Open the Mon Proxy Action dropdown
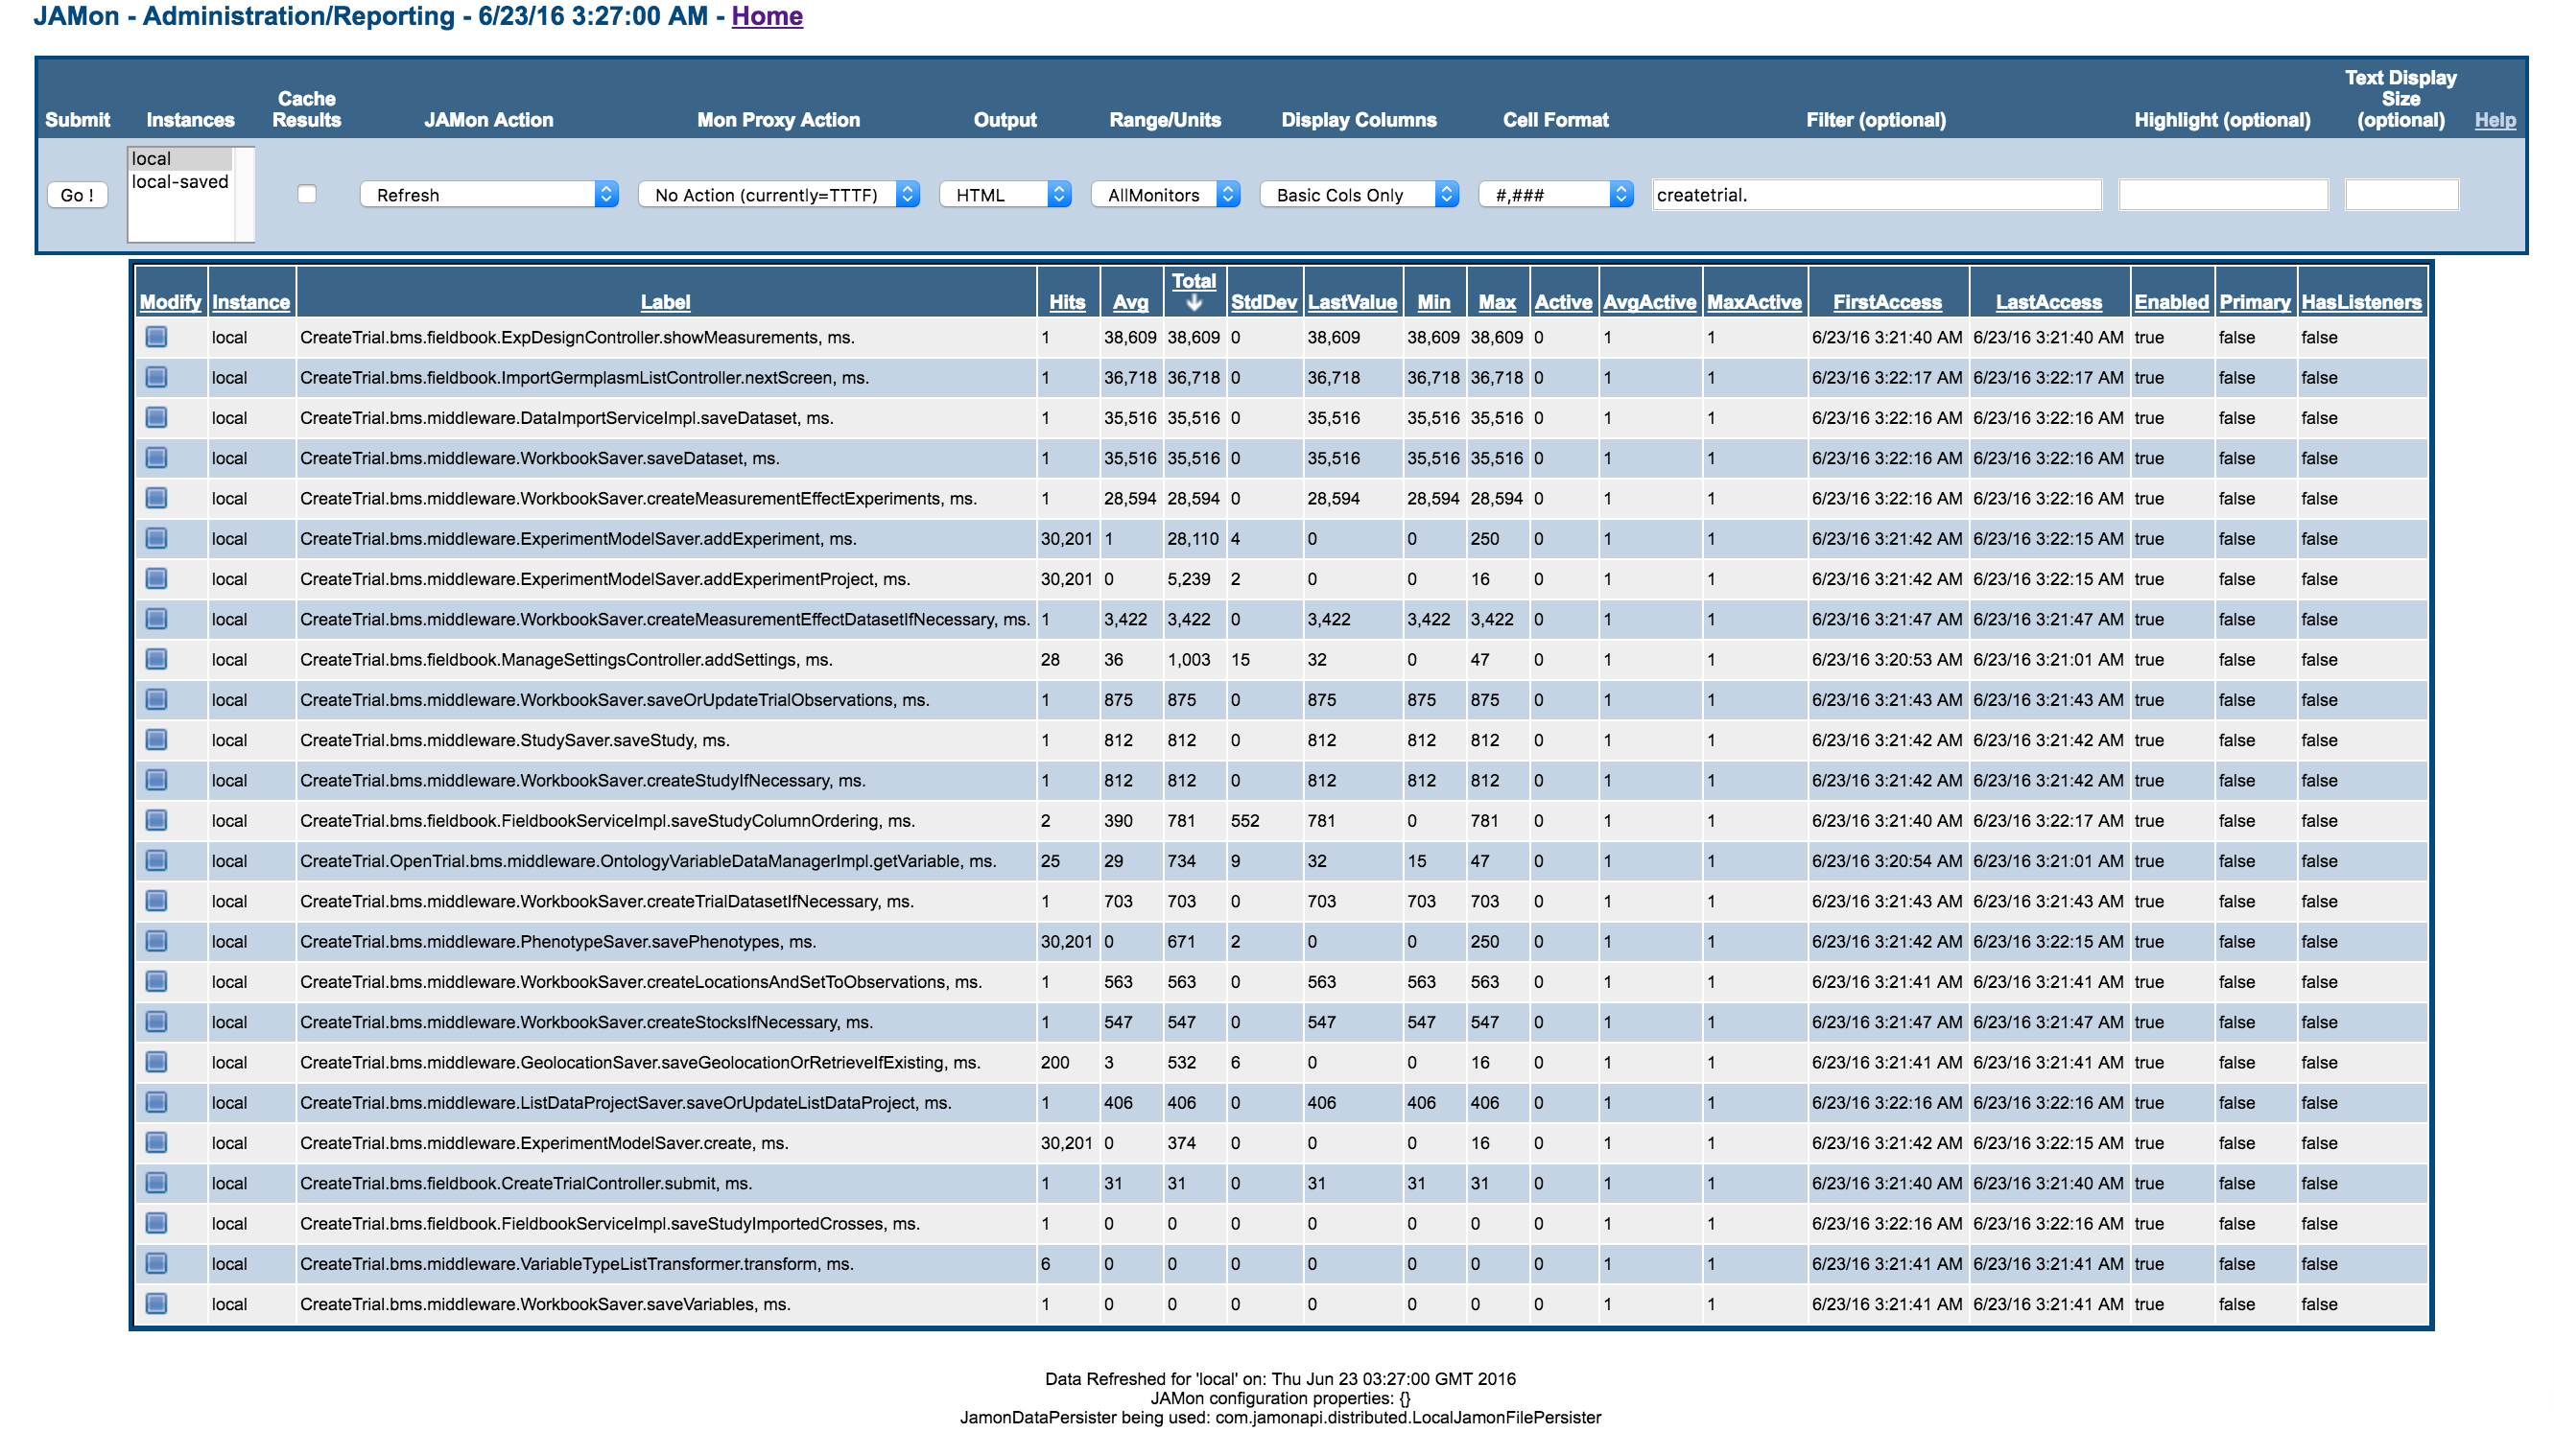The width and height of the screenshot is (2554, 1456). [x=778, y=194]
